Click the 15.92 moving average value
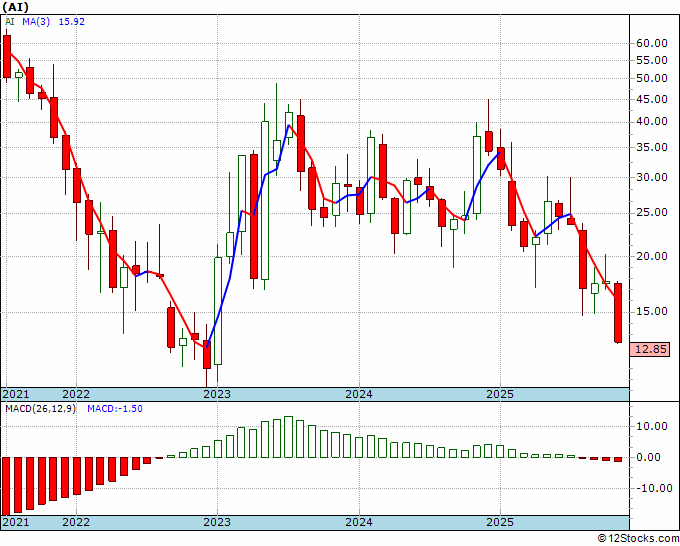 (x=72, y=22)
